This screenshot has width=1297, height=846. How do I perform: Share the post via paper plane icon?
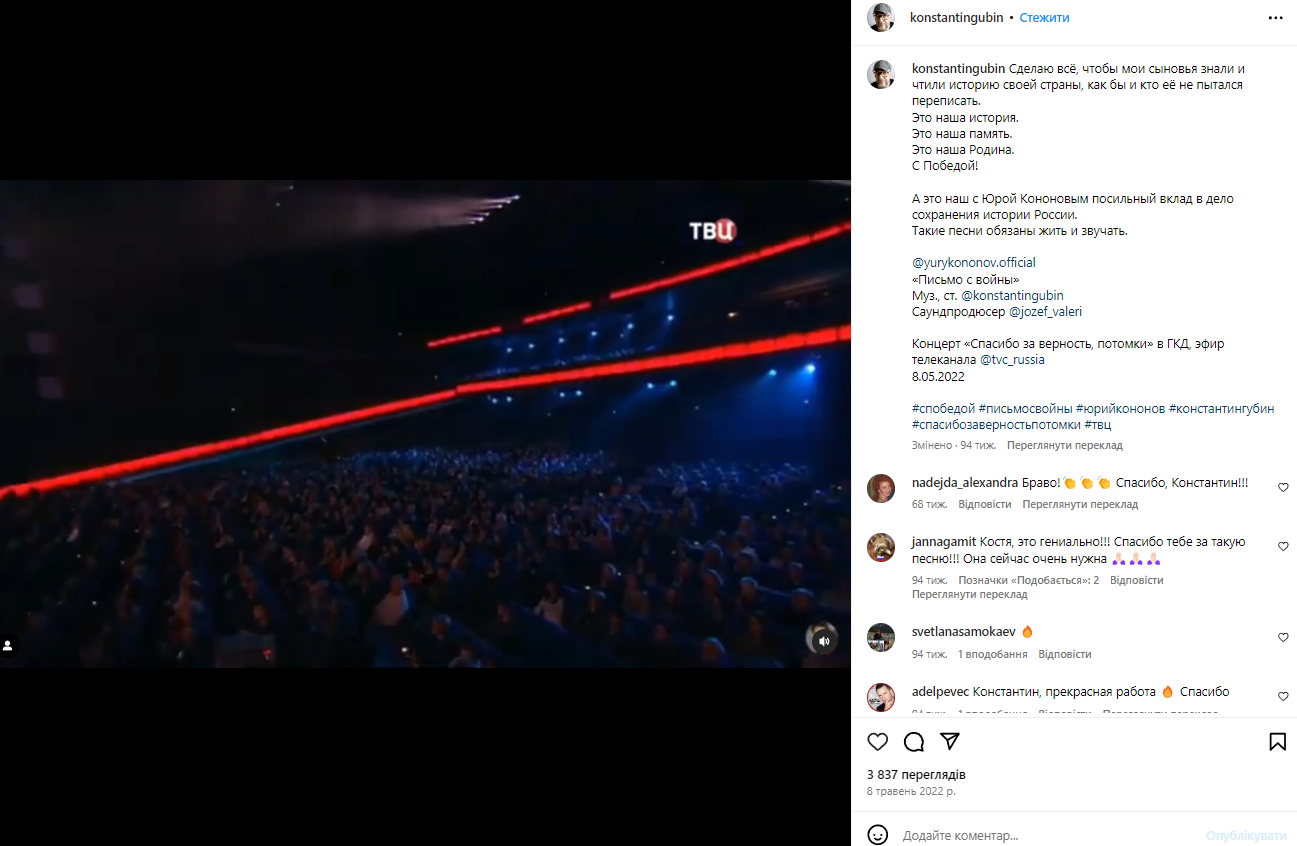point(950,742)
